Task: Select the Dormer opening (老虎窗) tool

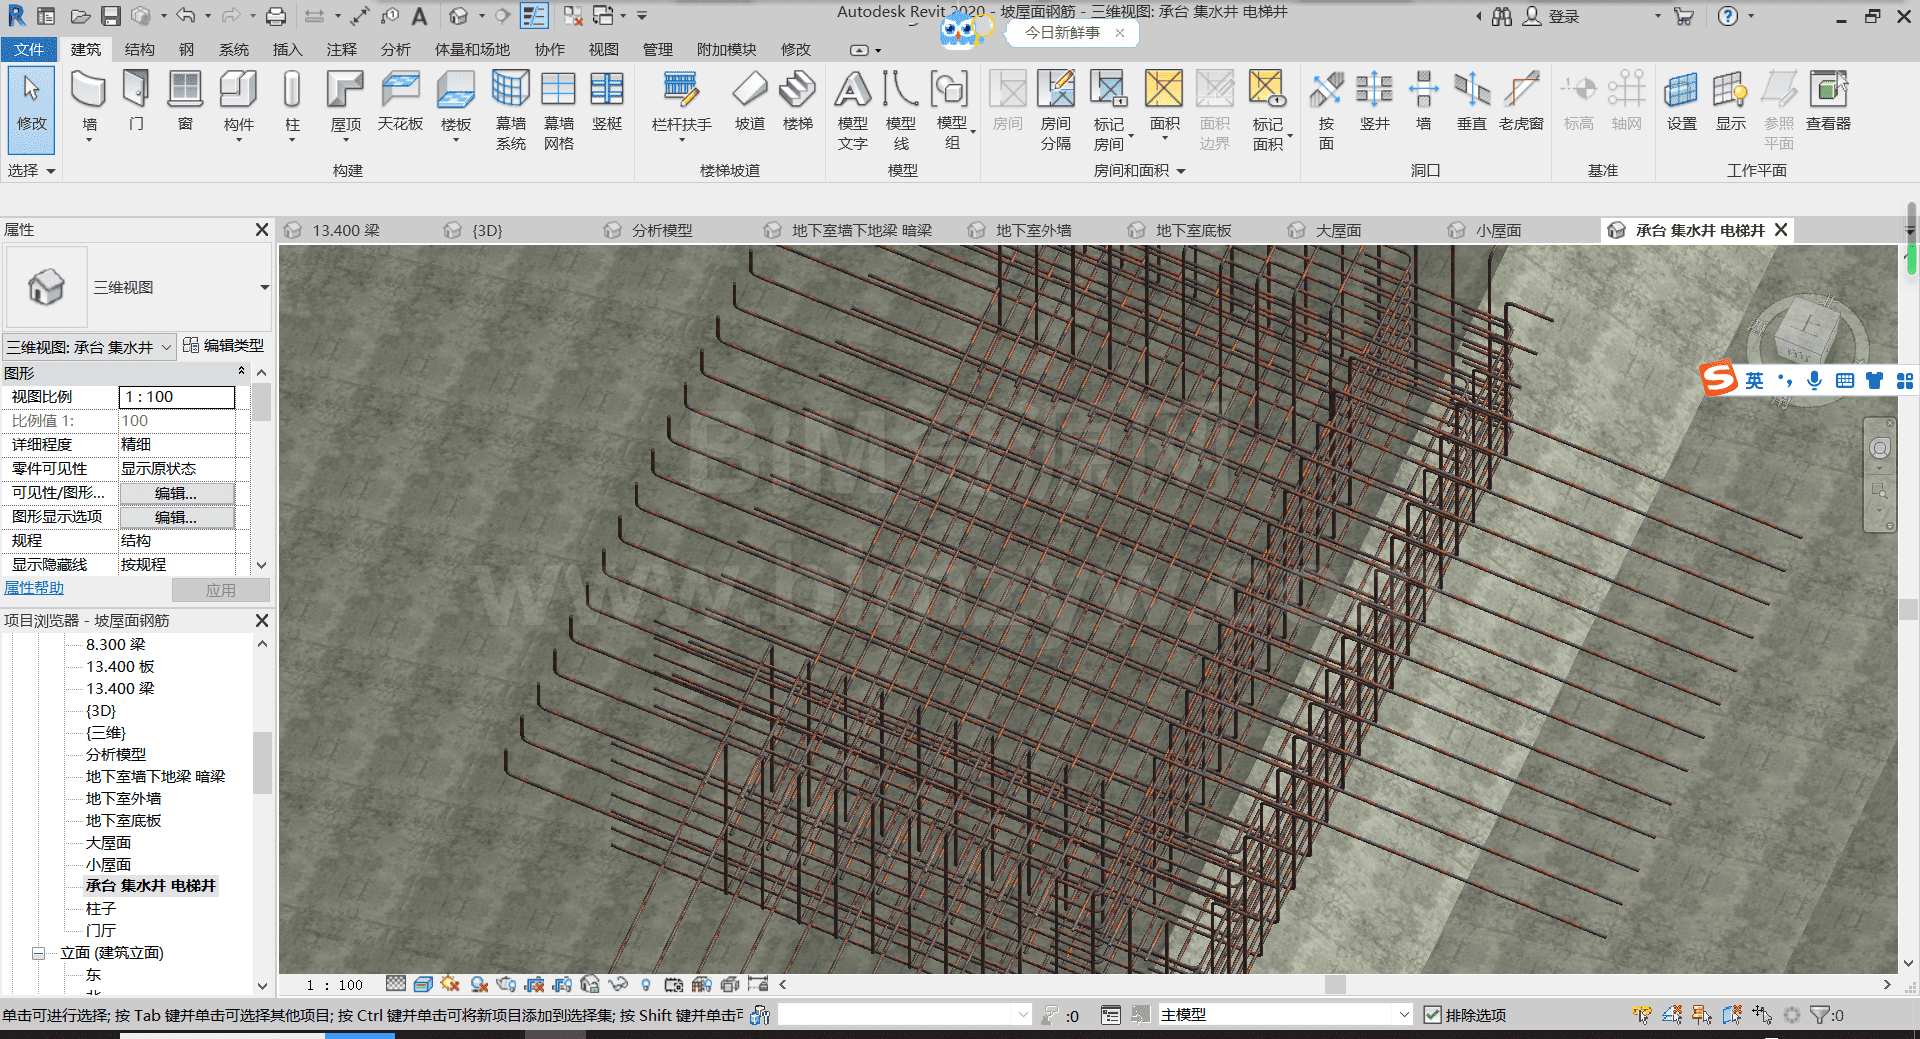Action: click(1521, 101)
